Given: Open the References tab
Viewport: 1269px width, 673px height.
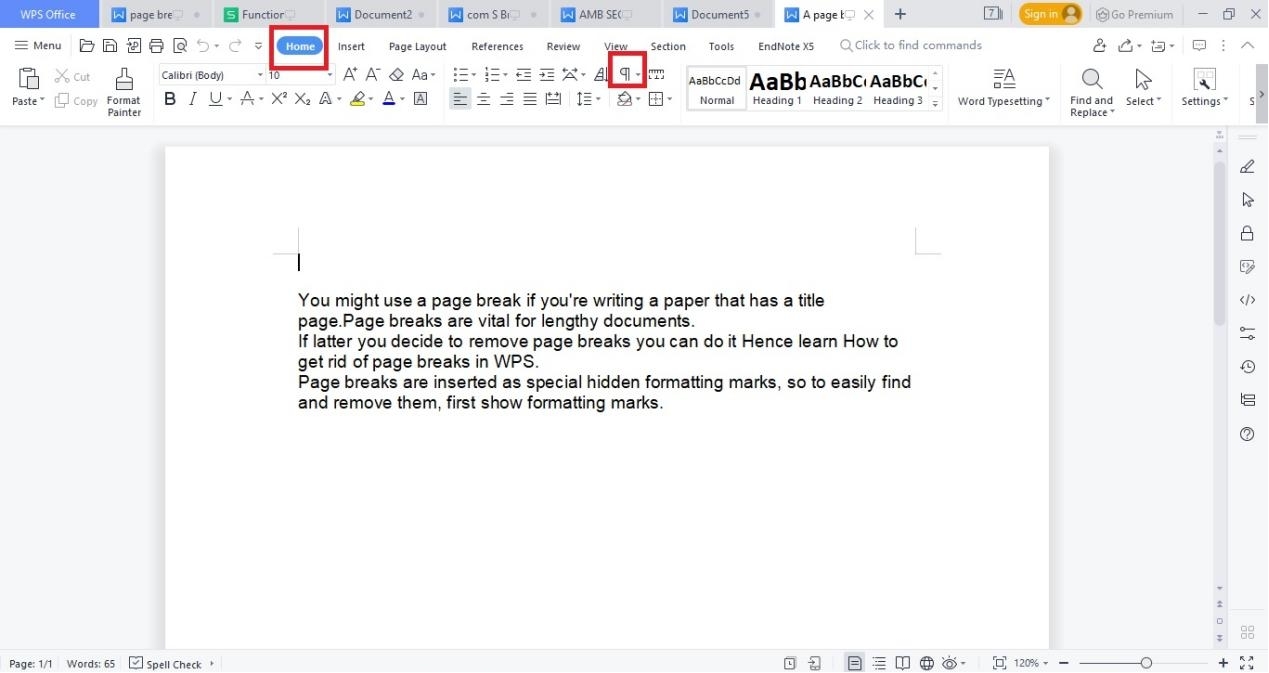Looking at the screenshot, I should (497, 47).
